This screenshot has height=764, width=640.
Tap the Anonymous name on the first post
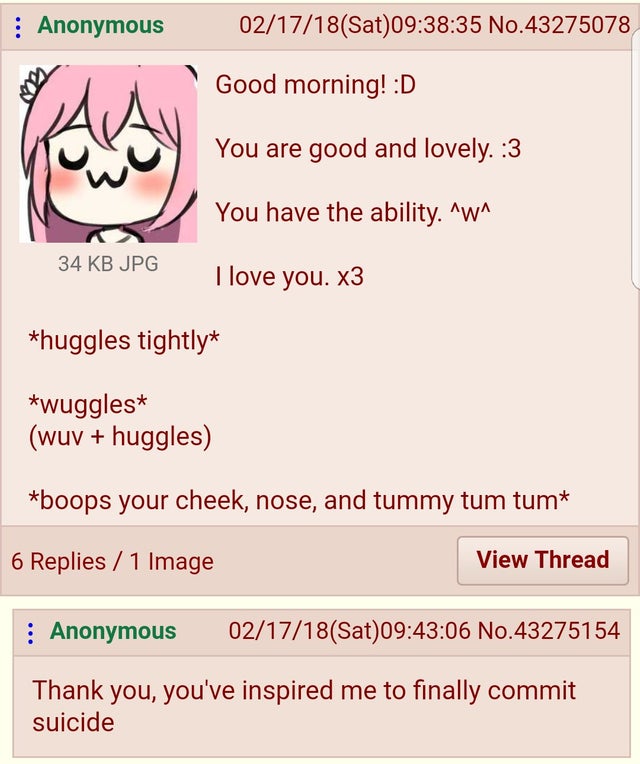[100, 25]
